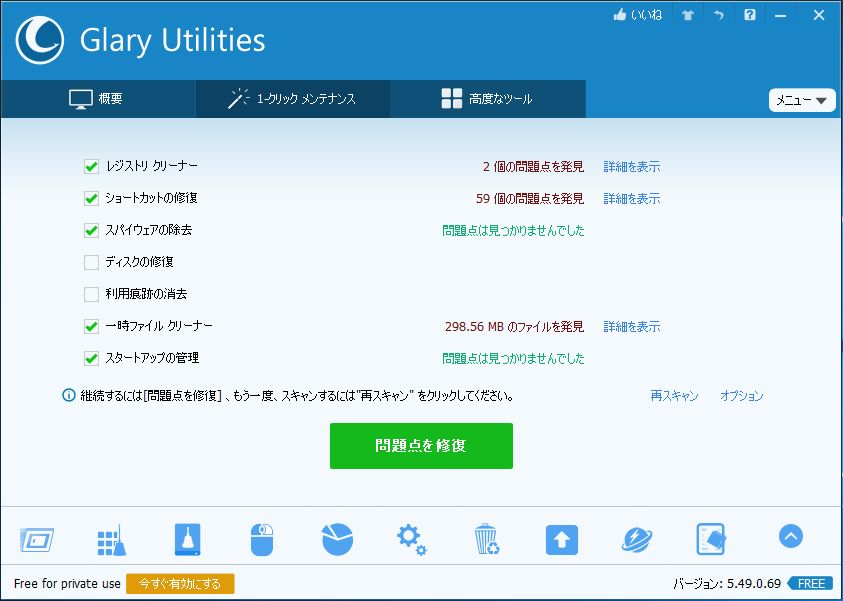Open the メニュー dropdown
This screenshot has width=843, height=601.
point(801,100)
